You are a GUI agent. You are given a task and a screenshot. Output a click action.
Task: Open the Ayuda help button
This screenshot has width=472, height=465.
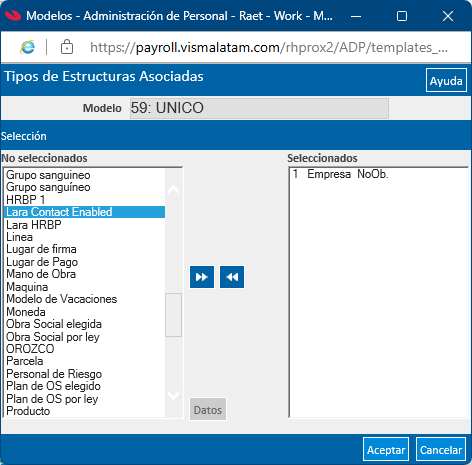coord(446,80)
